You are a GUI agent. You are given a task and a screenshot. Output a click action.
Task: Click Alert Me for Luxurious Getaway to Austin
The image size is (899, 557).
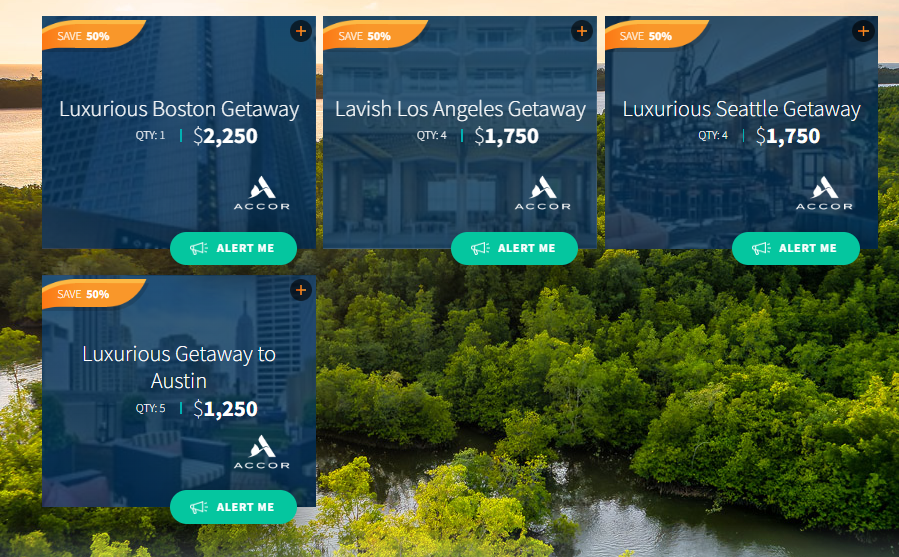click(x=233, y=507)
